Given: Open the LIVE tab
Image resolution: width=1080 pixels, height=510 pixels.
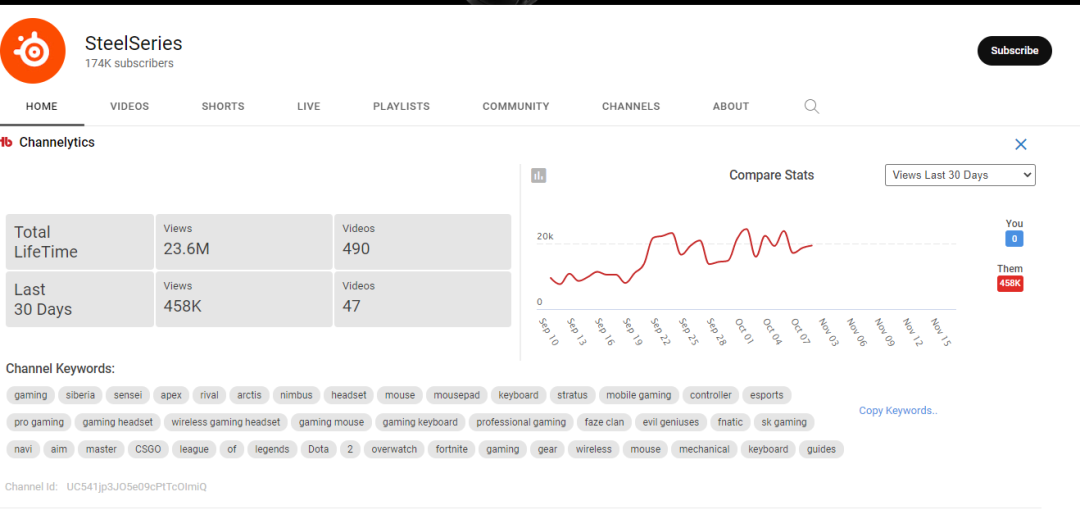Looking at the screenshot, I should coord(309,107).
